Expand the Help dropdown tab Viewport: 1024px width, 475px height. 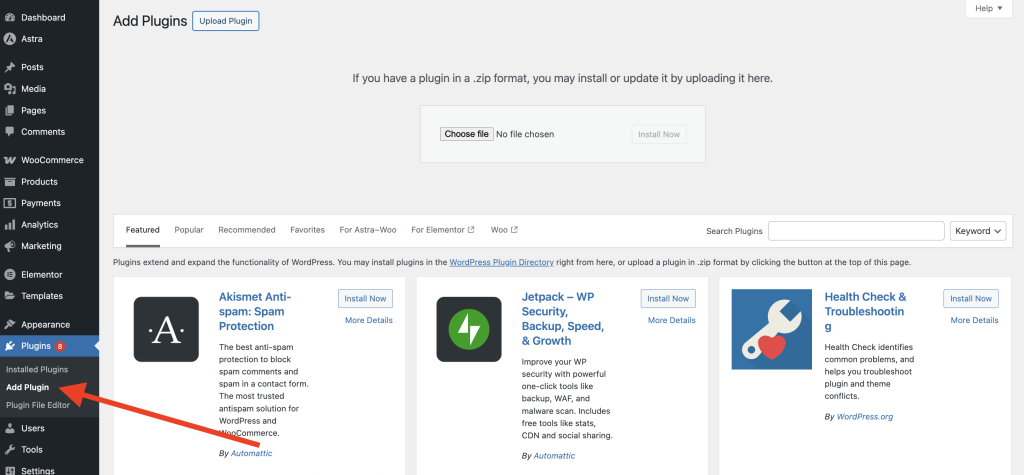(988, 8)
